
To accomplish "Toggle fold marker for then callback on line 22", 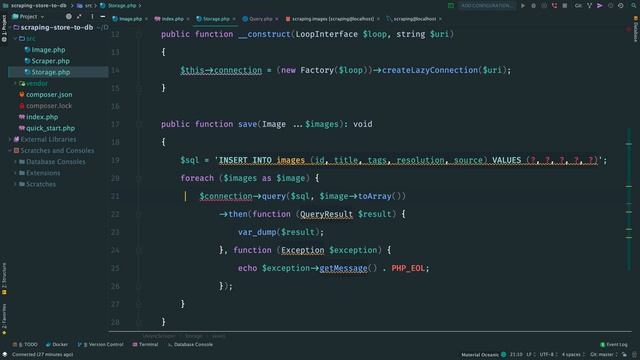I will coord(139,214).
